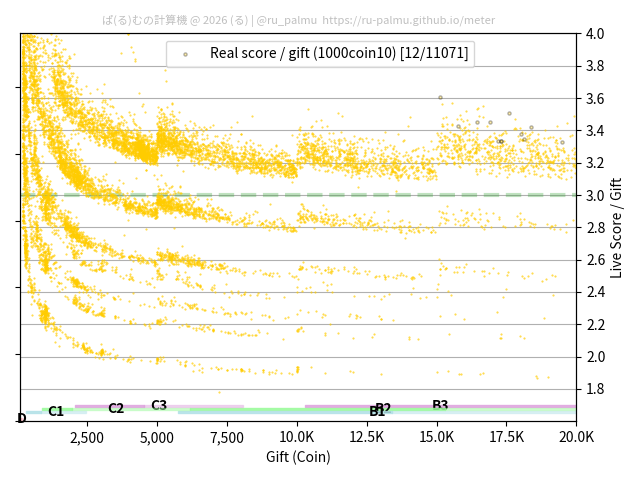Click the 4.0 y-axis tick label
The width and height of the screenshot is (640, 480).
tap(595, 34)
